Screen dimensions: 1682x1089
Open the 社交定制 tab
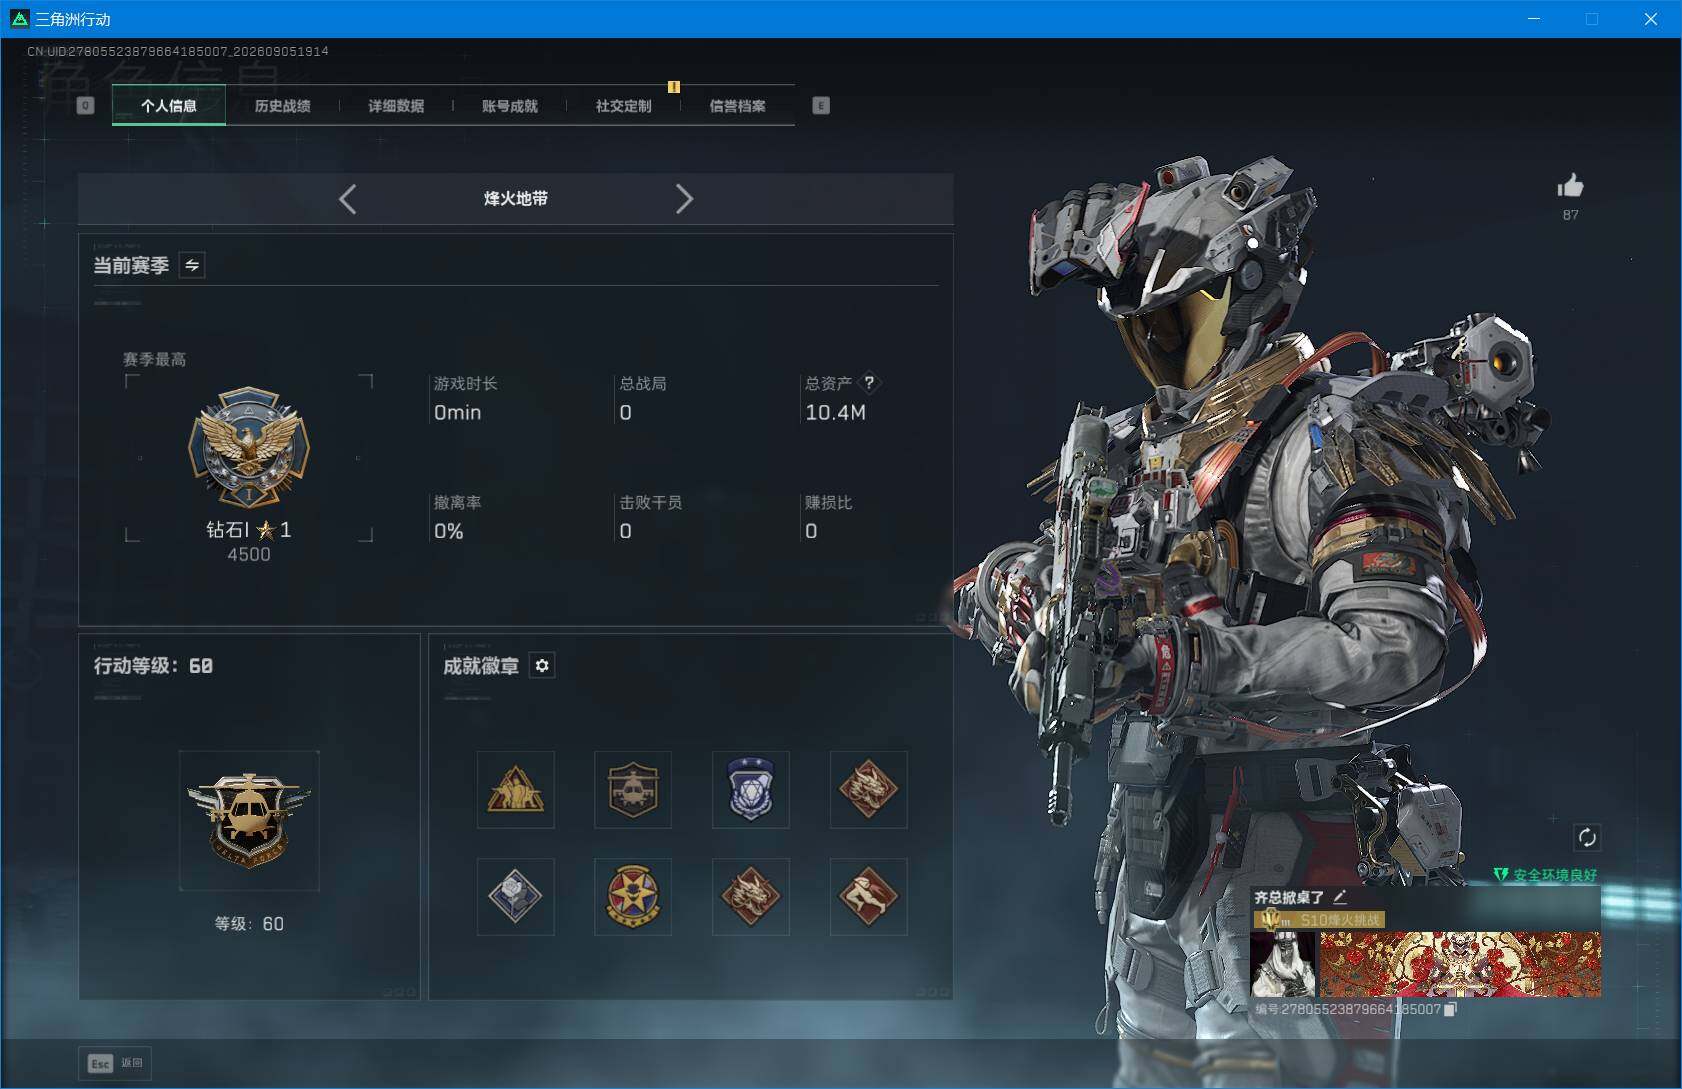[x=623, y=105]
